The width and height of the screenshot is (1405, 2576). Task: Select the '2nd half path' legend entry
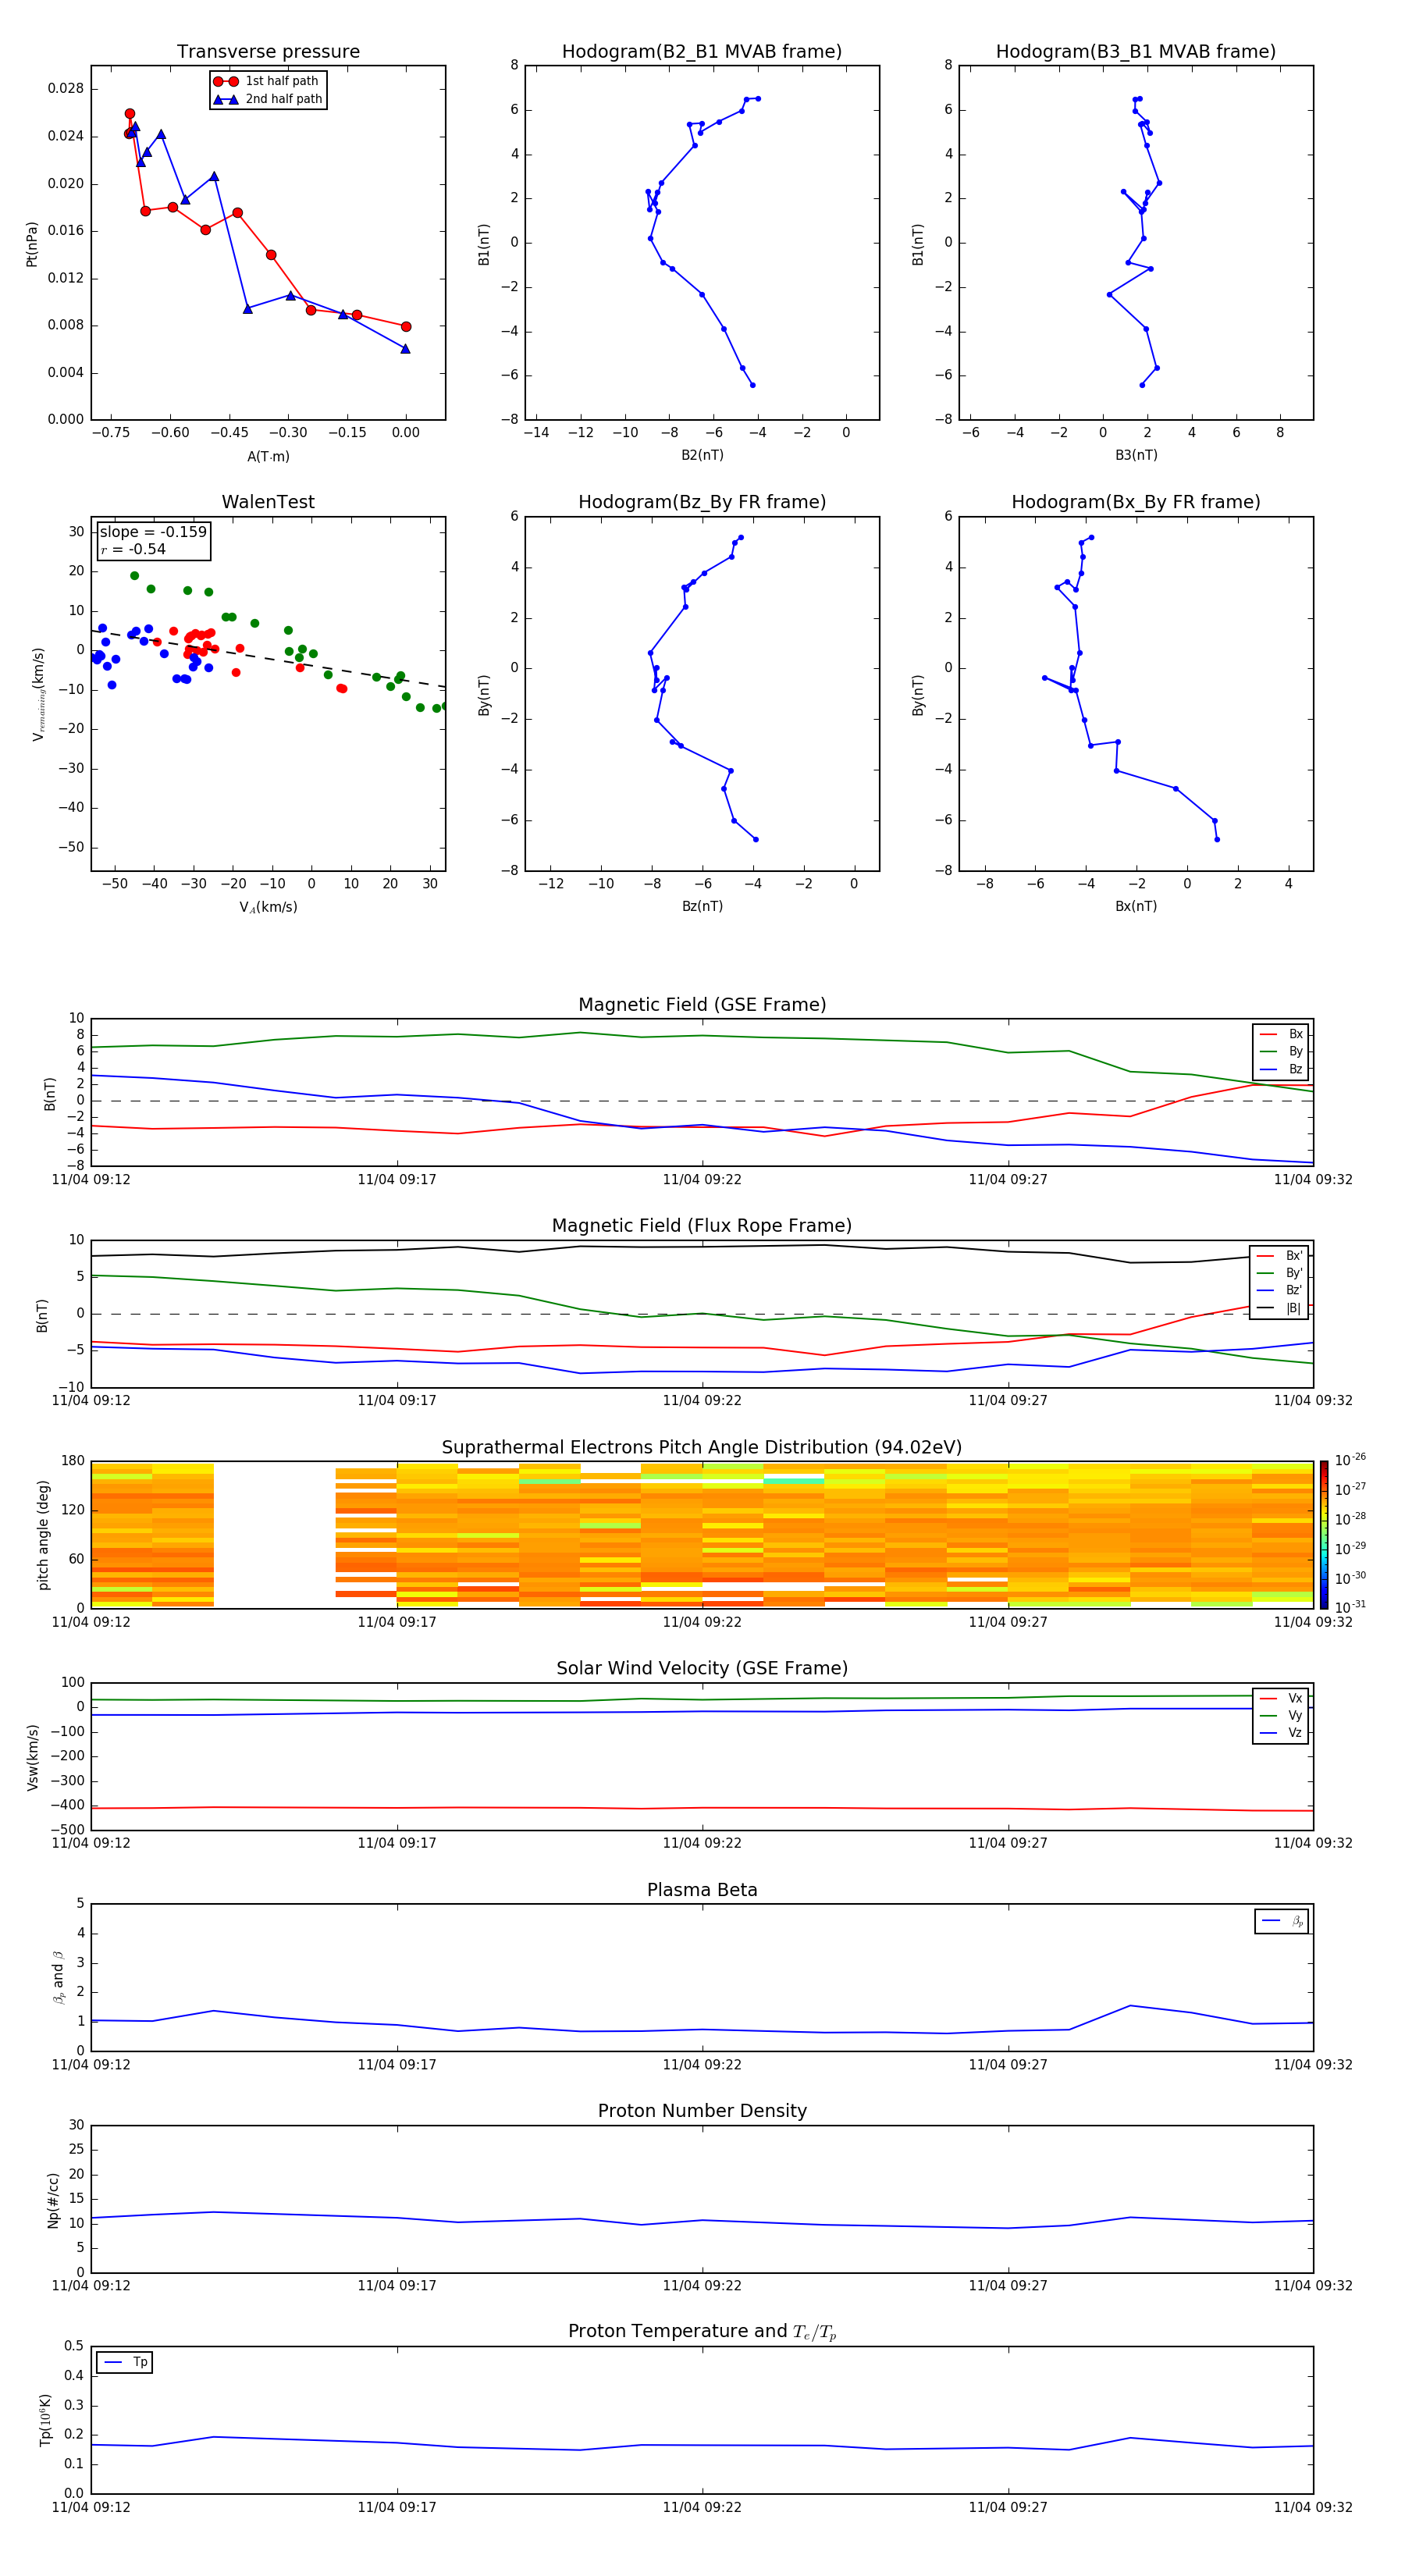pos(268,99)
